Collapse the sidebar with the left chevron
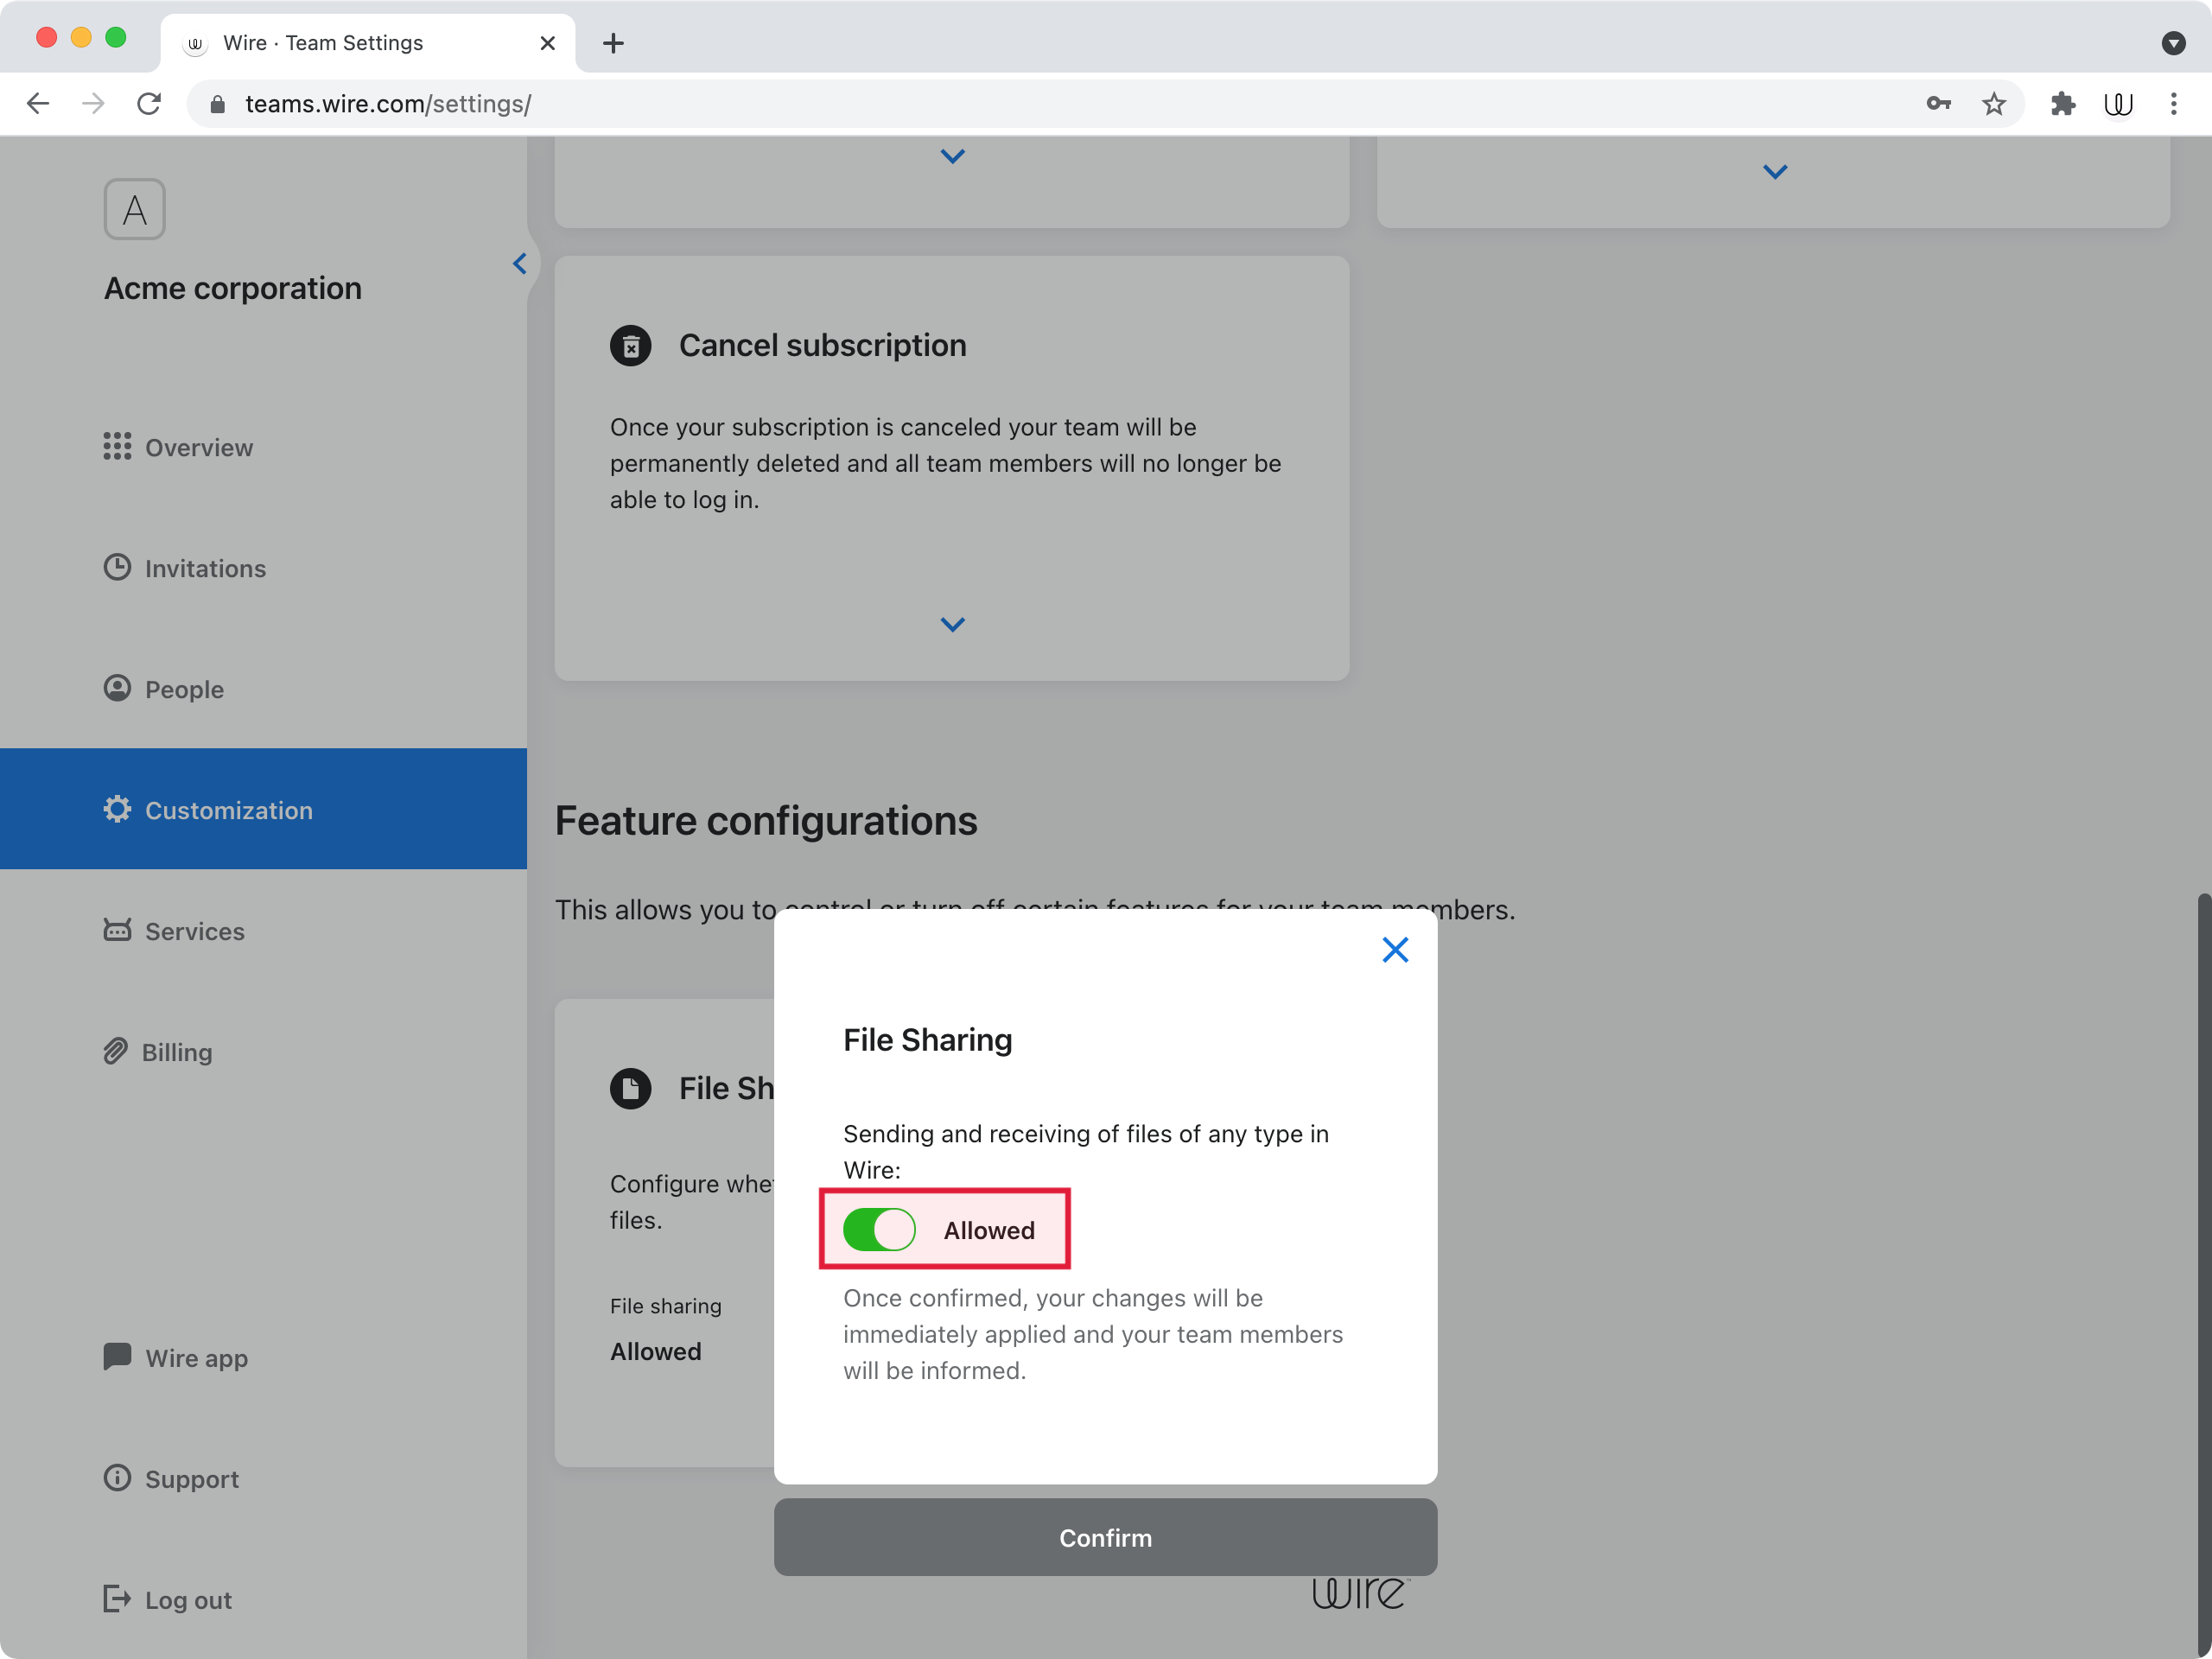This screenshot has height=1659, width=2212. pyautogui.click(x=519, y=264)
